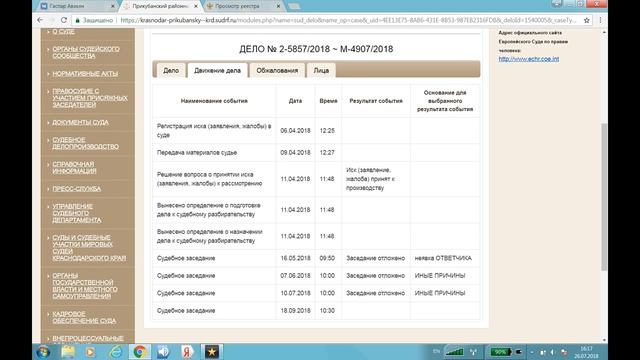Image resolution: width=640 pixels, height=360 pixels.
Task: Click the case title ДЕЛО № 2-5857/2018
Action: point(316,49)
